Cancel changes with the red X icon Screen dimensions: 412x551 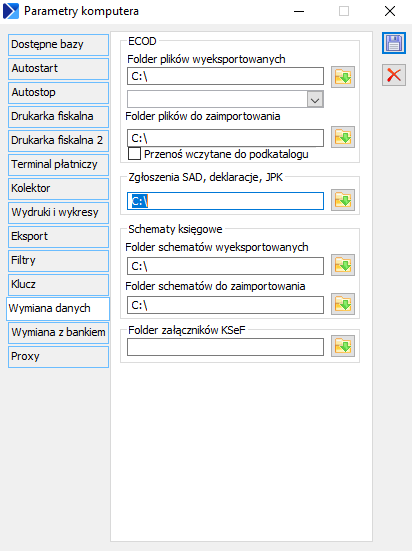click(394, 75)
